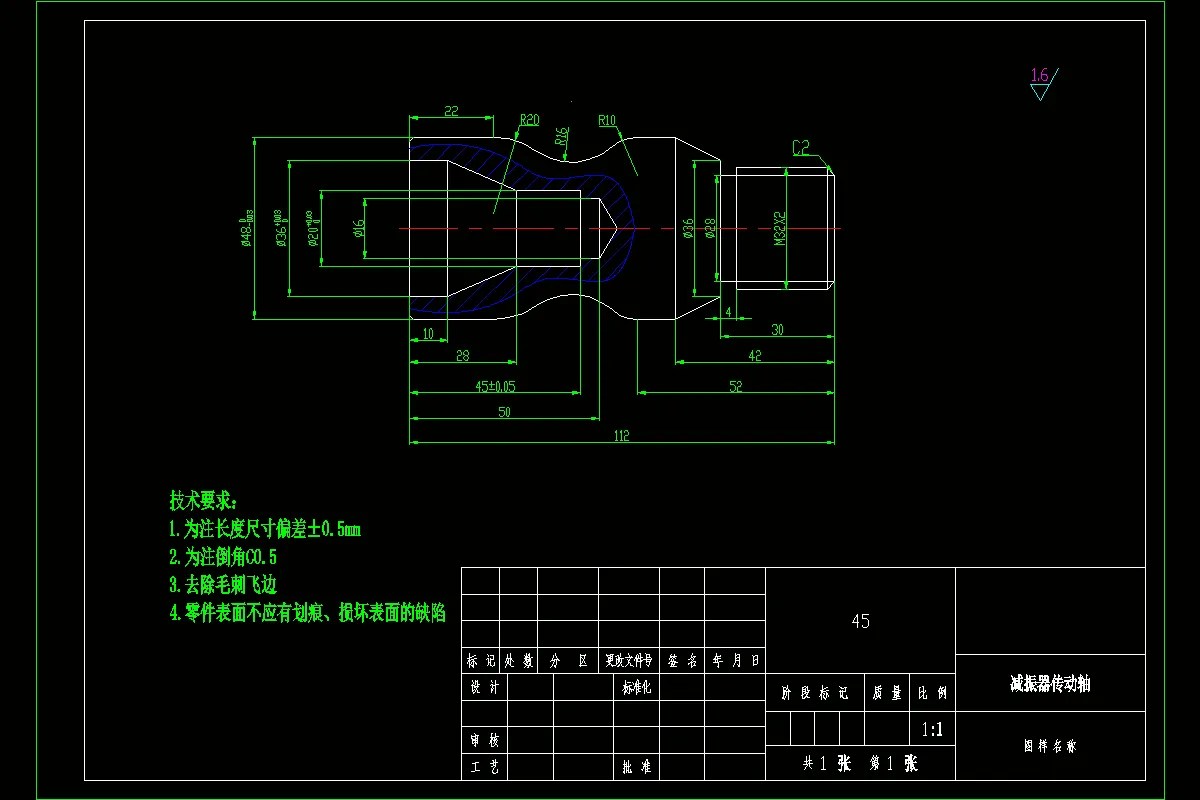This screenshot has height=800, width=1200.
Task: Click the ø36 dimension beside ø28
Action: point(688,229)
